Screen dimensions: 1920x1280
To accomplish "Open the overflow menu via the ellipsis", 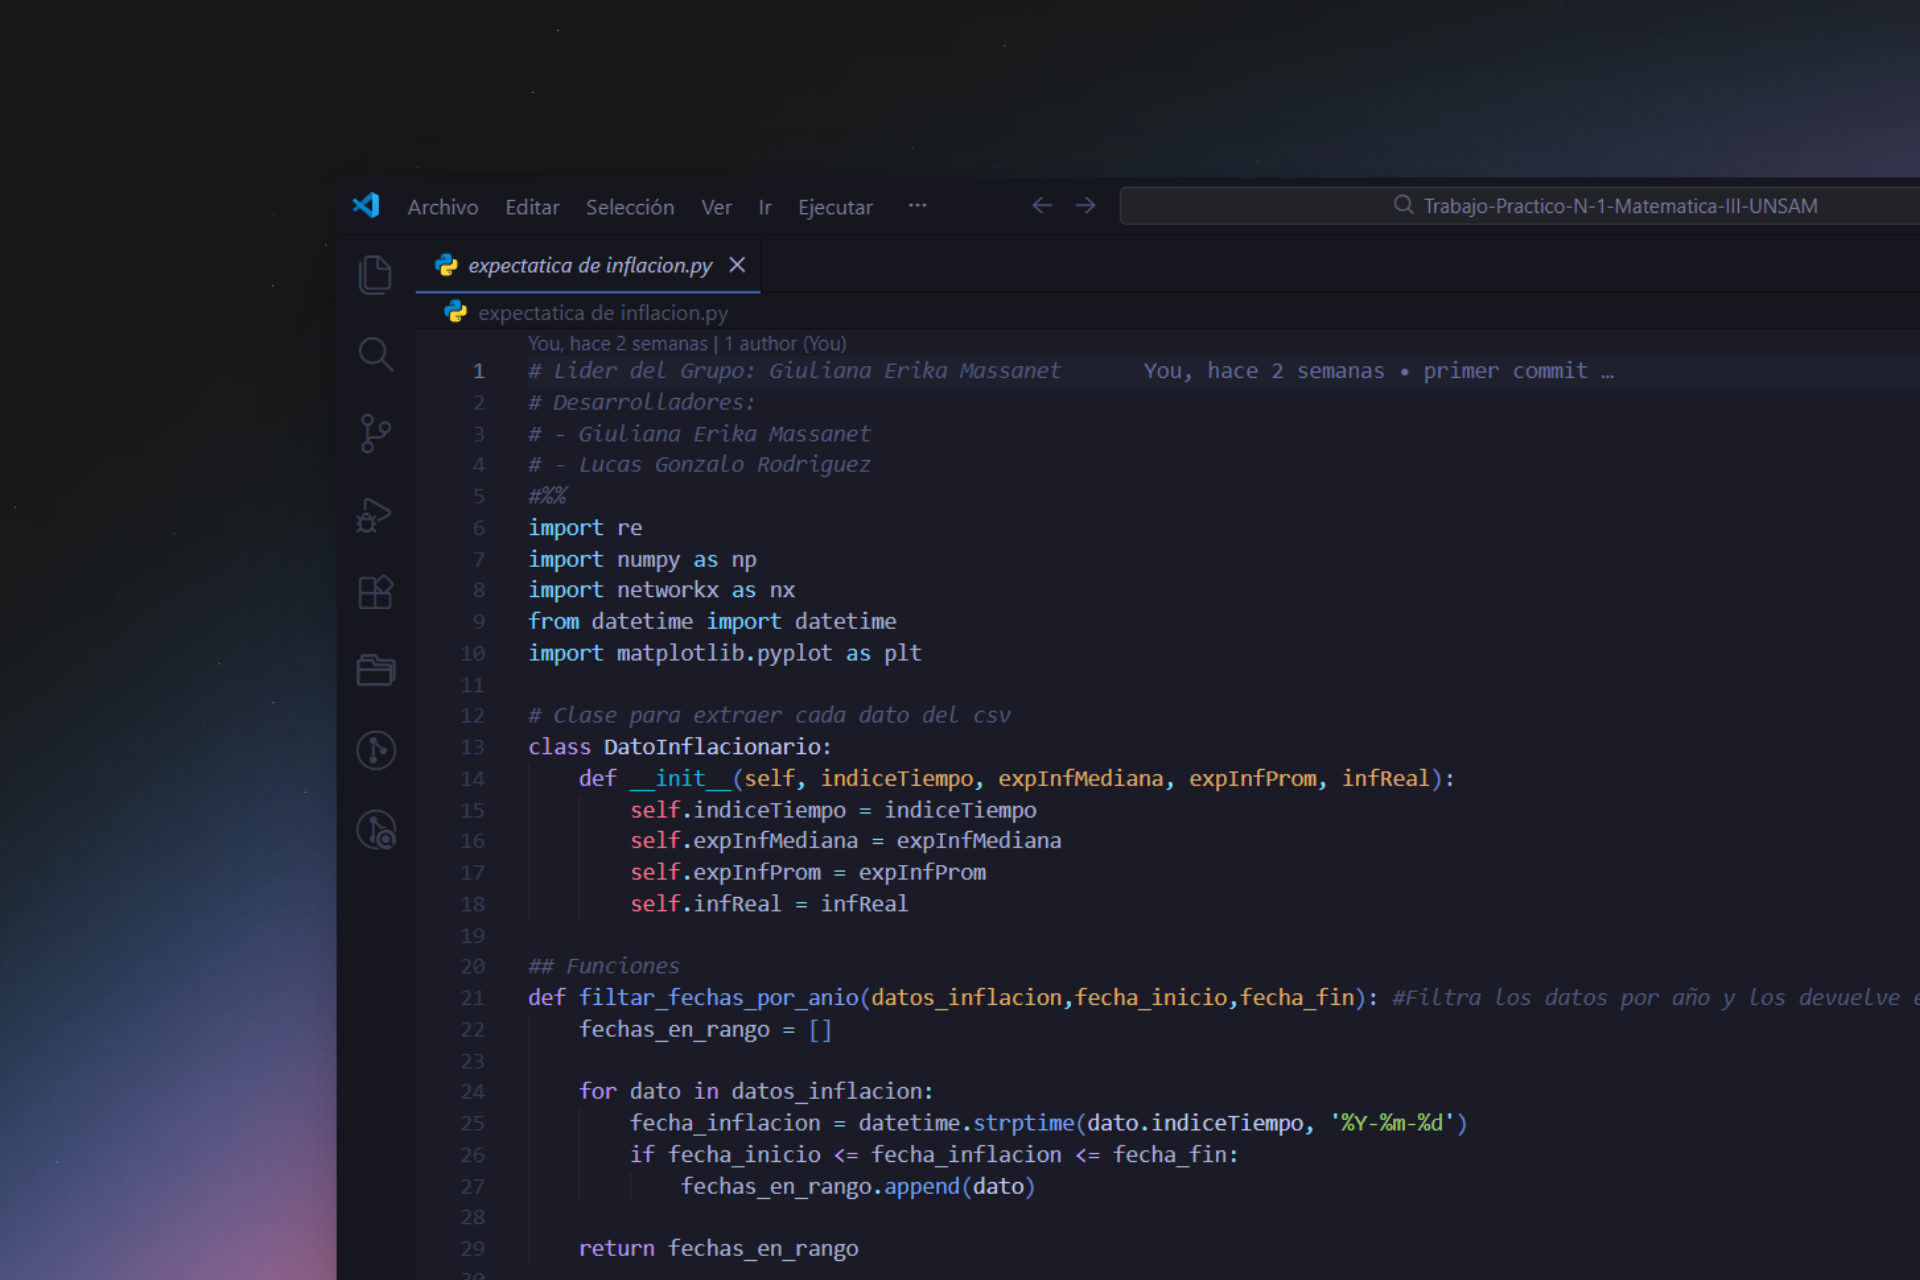I will (918, 206).
